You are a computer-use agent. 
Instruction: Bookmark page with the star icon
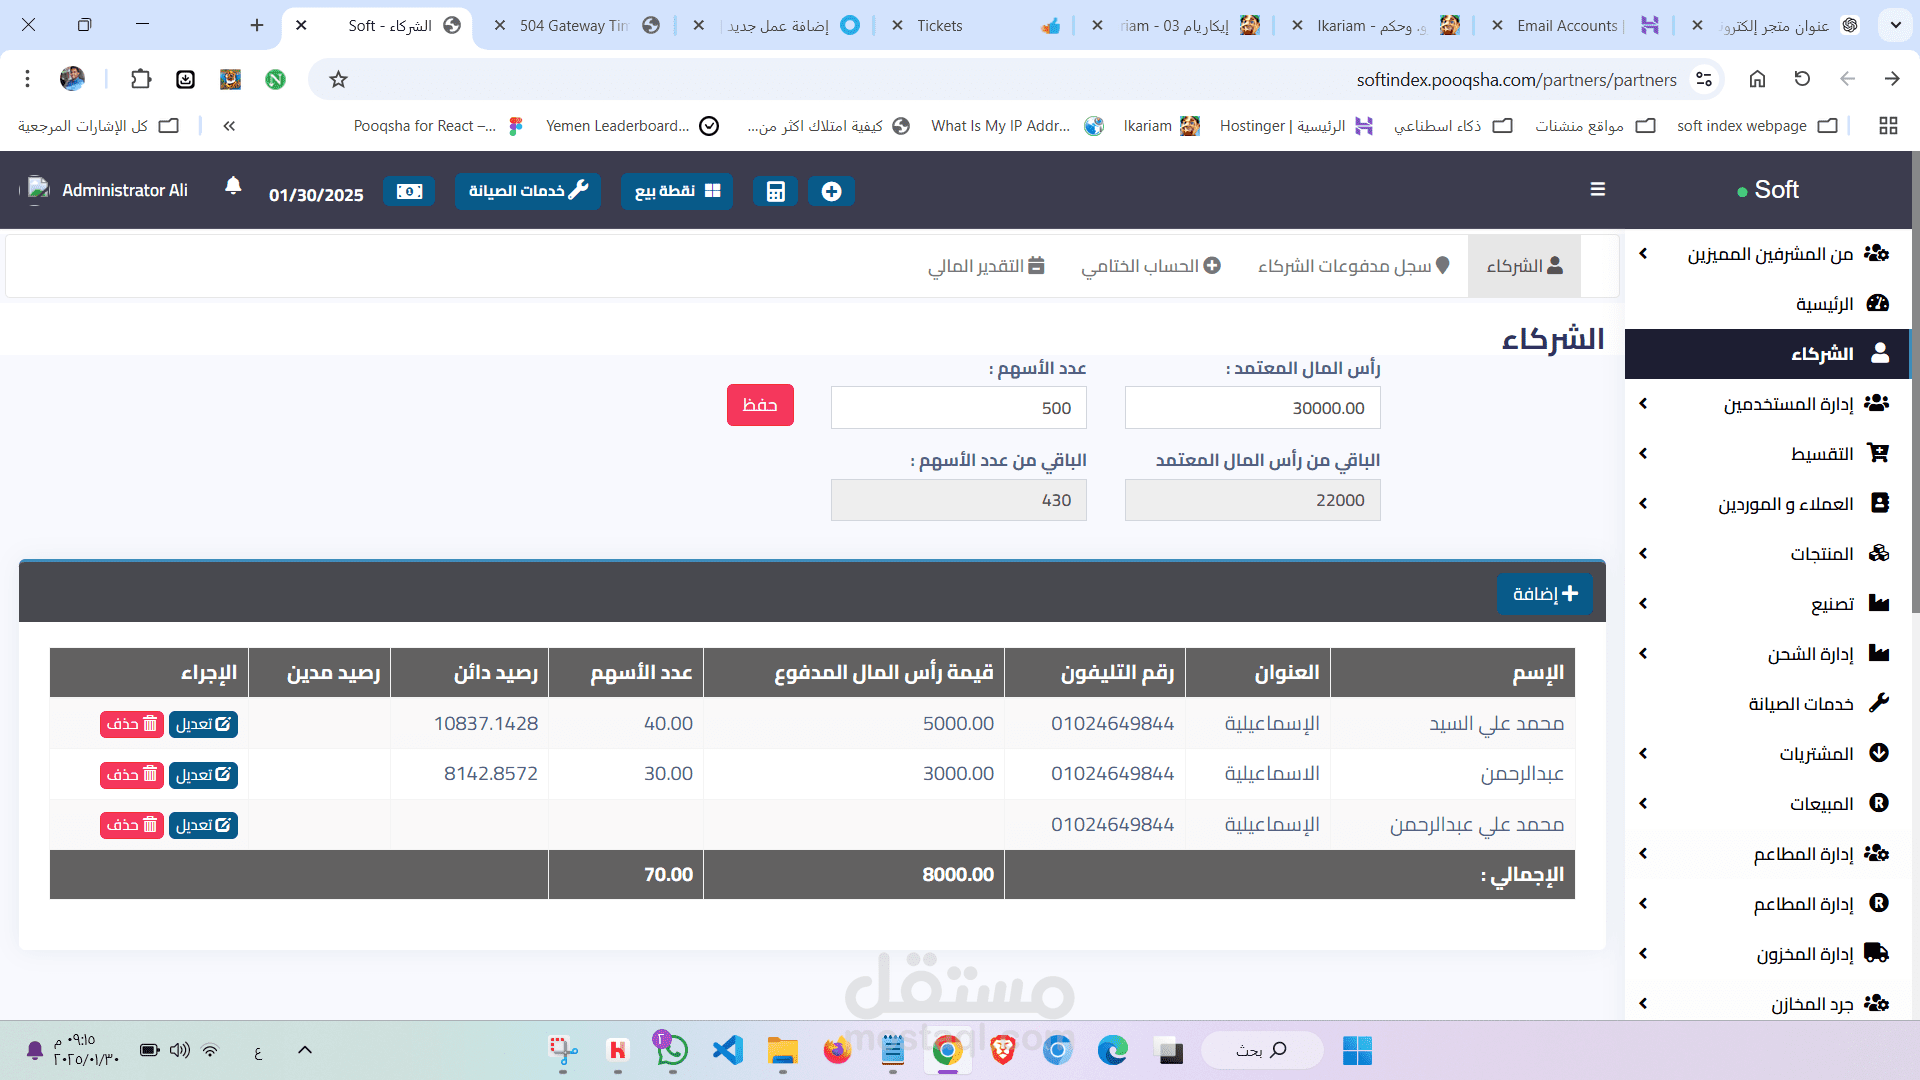[339, 80]
